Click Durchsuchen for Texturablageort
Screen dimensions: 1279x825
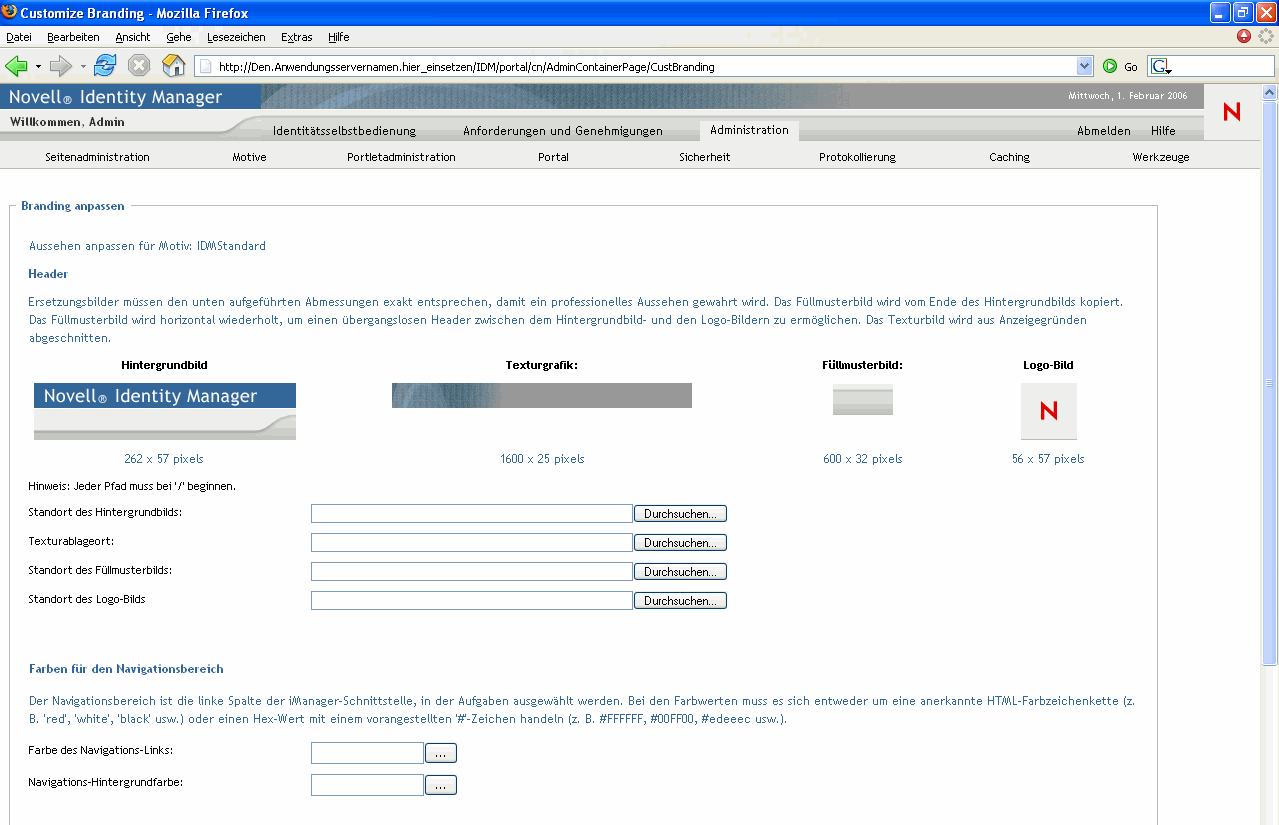(680, 543)
